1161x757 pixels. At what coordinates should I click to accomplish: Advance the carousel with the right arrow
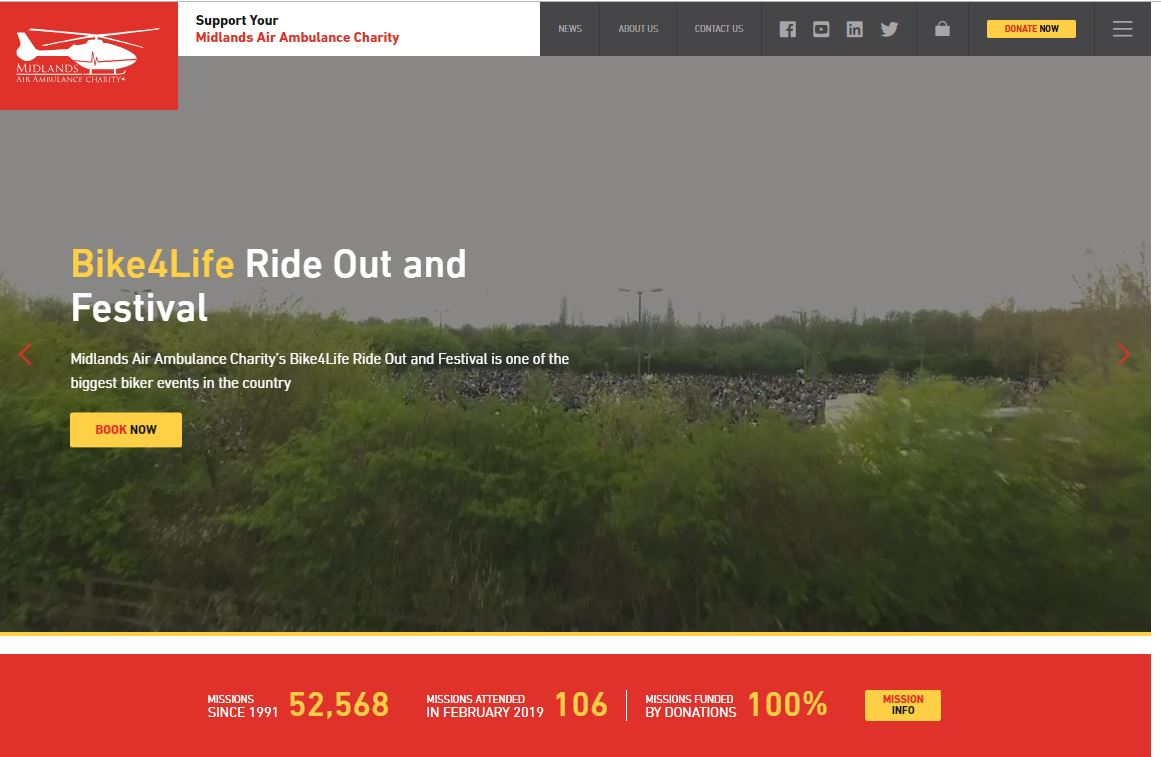1123,354
